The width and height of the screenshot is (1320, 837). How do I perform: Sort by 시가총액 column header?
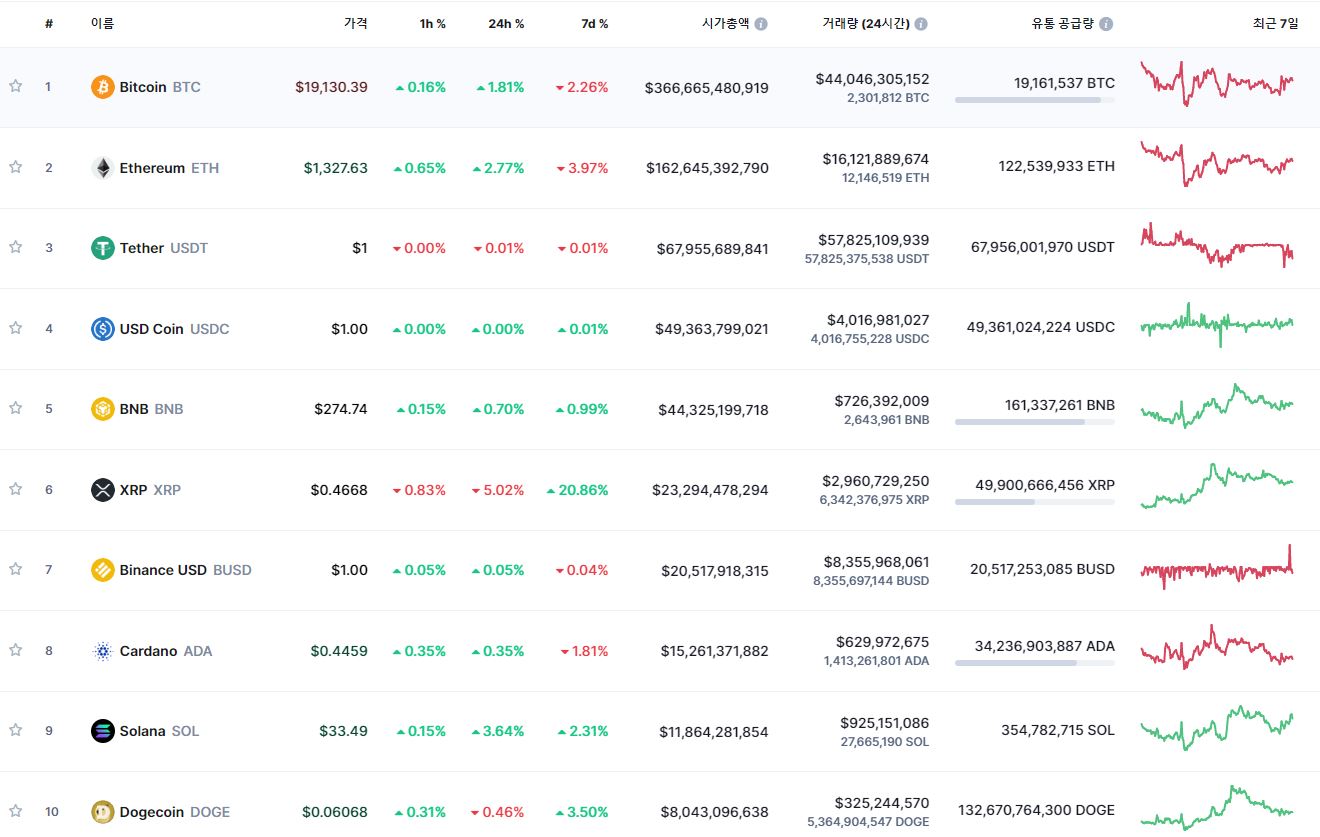725,23
